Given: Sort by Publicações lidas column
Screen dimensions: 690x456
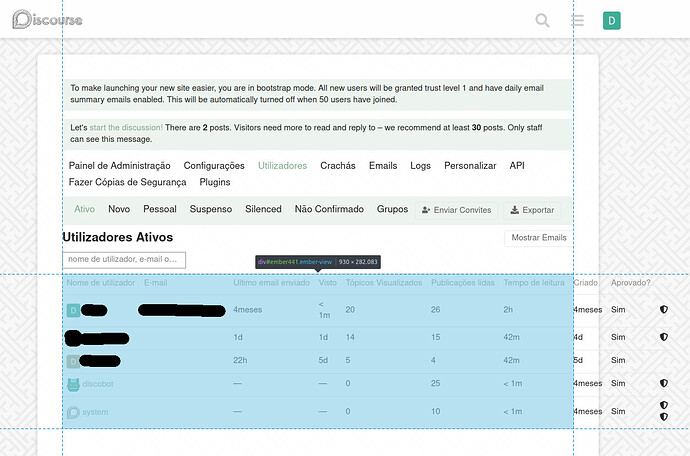Looking at the screenshot, I should 463,283.
